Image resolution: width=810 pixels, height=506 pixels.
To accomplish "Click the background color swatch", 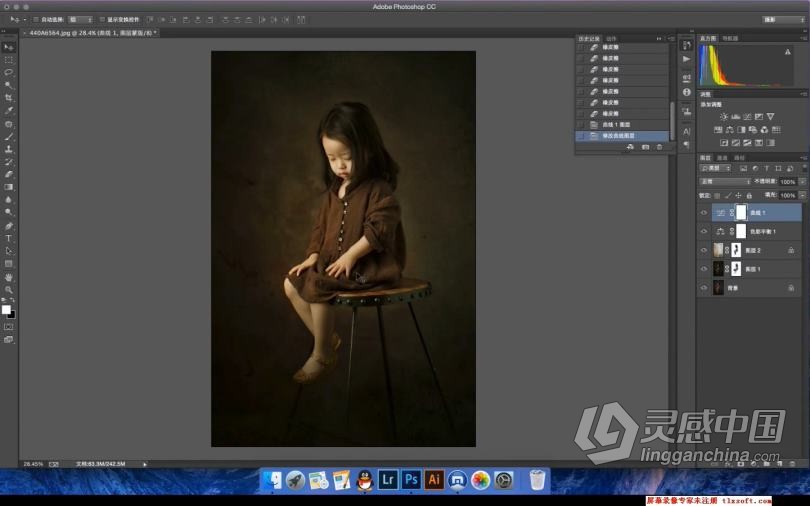I will 11,314.
